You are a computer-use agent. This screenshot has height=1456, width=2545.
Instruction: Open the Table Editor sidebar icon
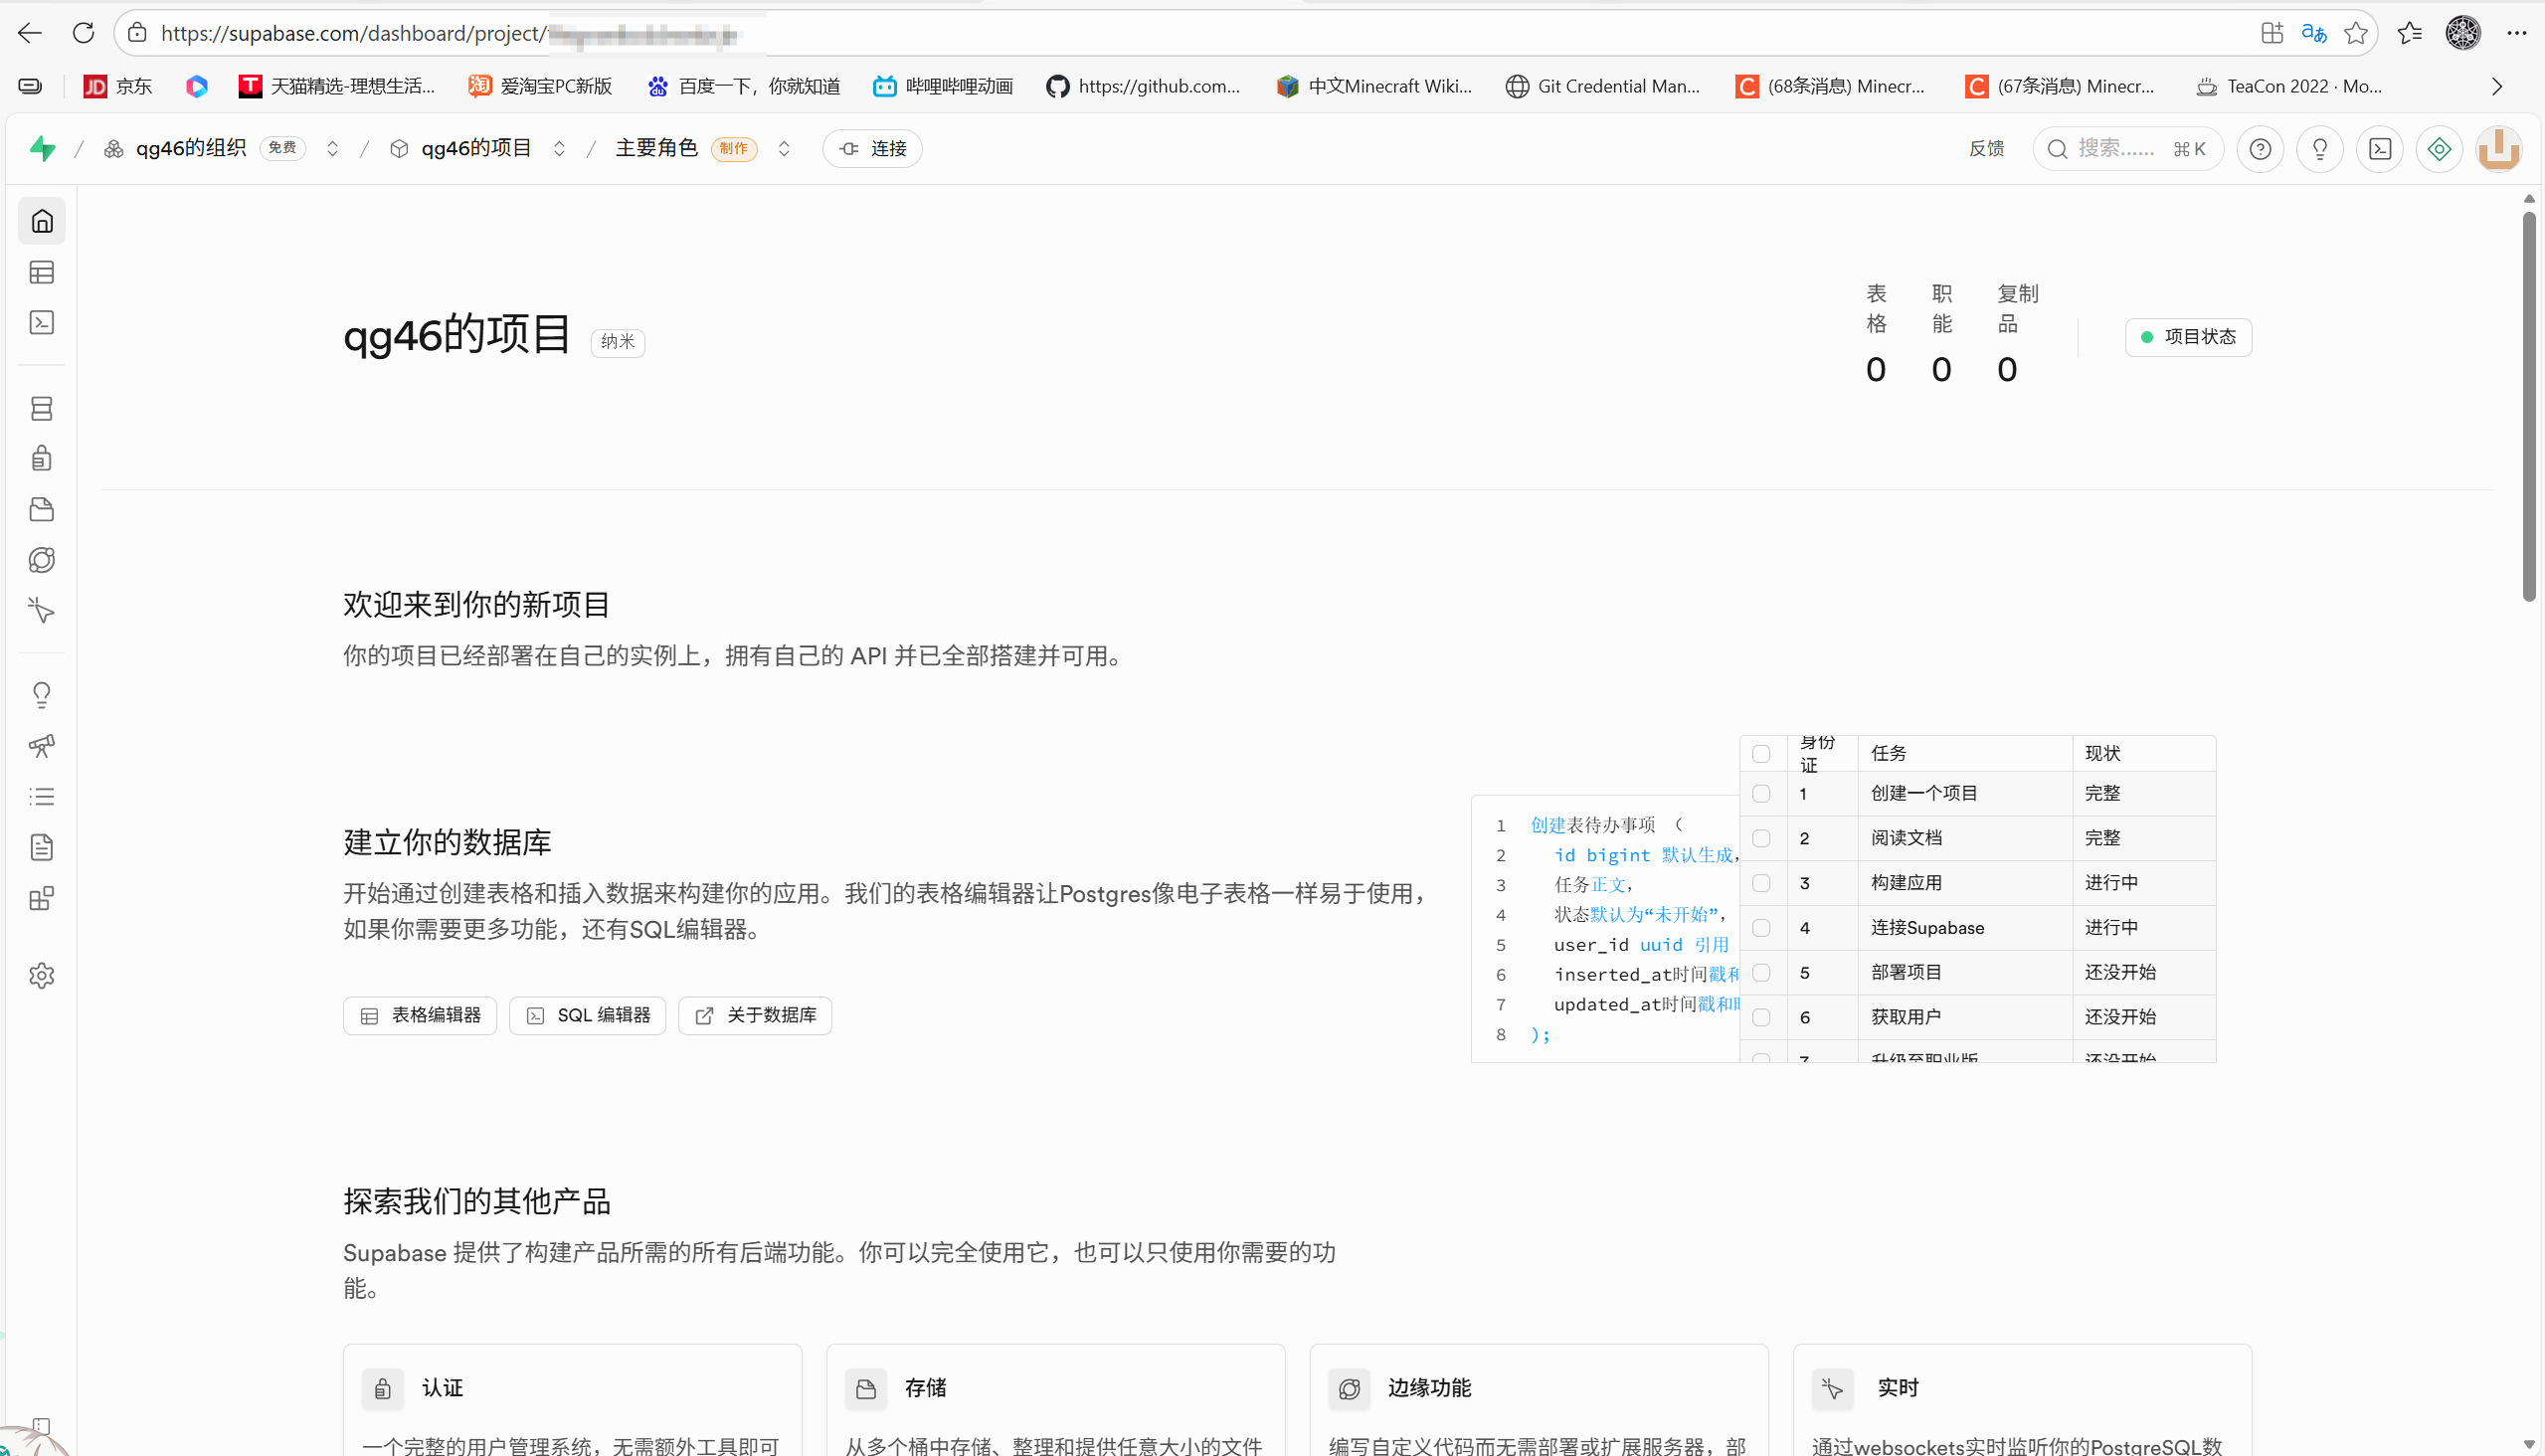[41, 272]
